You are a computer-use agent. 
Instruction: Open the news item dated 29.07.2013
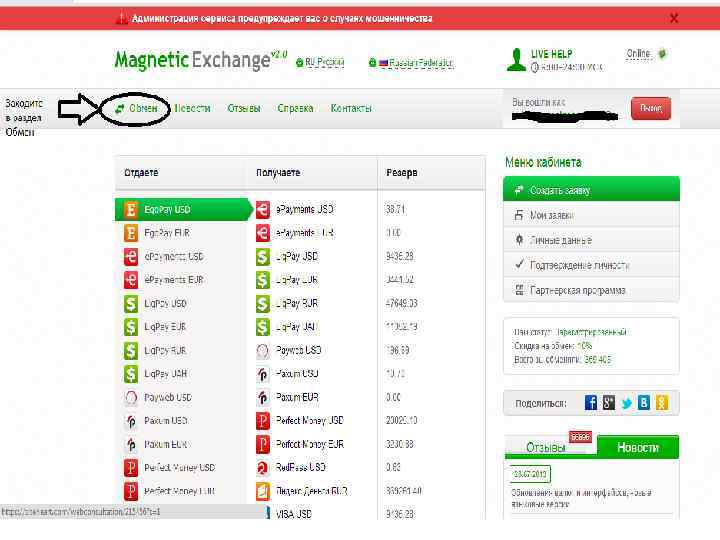[x=530, y=474]
